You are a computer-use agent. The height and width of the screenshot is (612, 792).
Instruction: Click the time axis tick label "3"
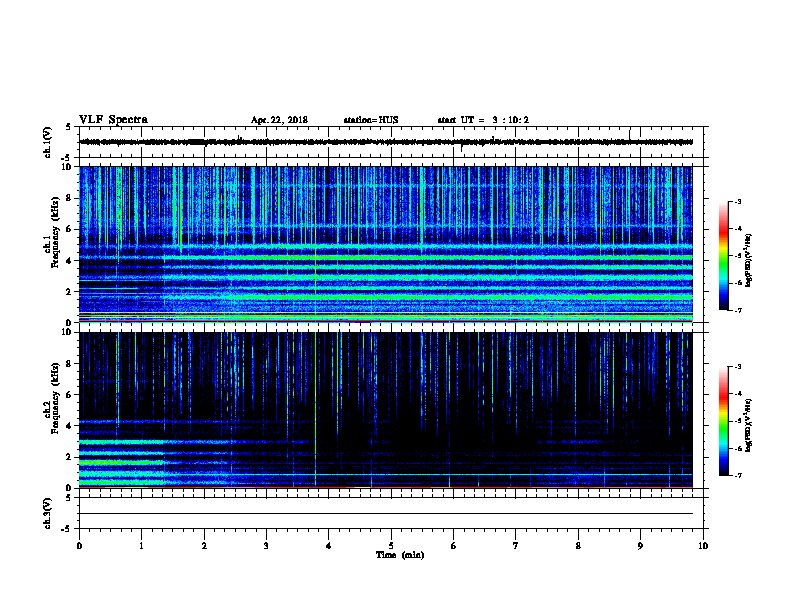[266, 546]
